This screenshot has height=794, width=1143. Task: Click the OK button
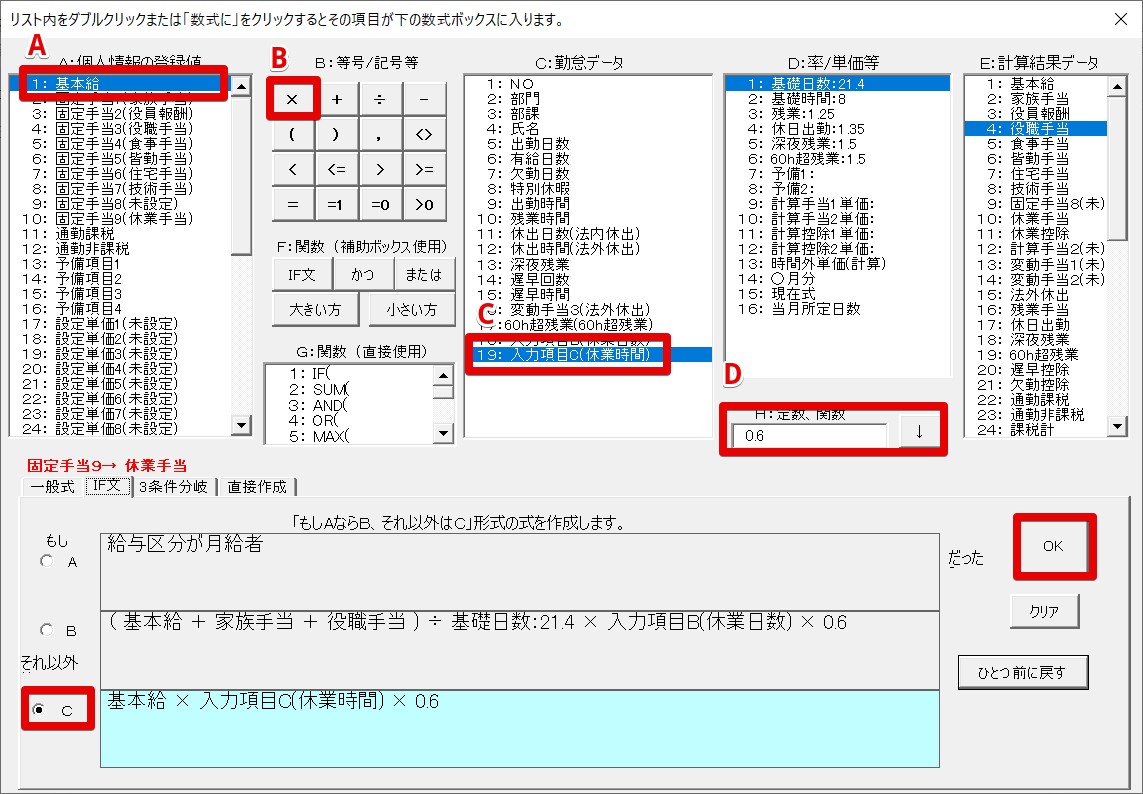pyautogui.click(x=1053, y=547)
